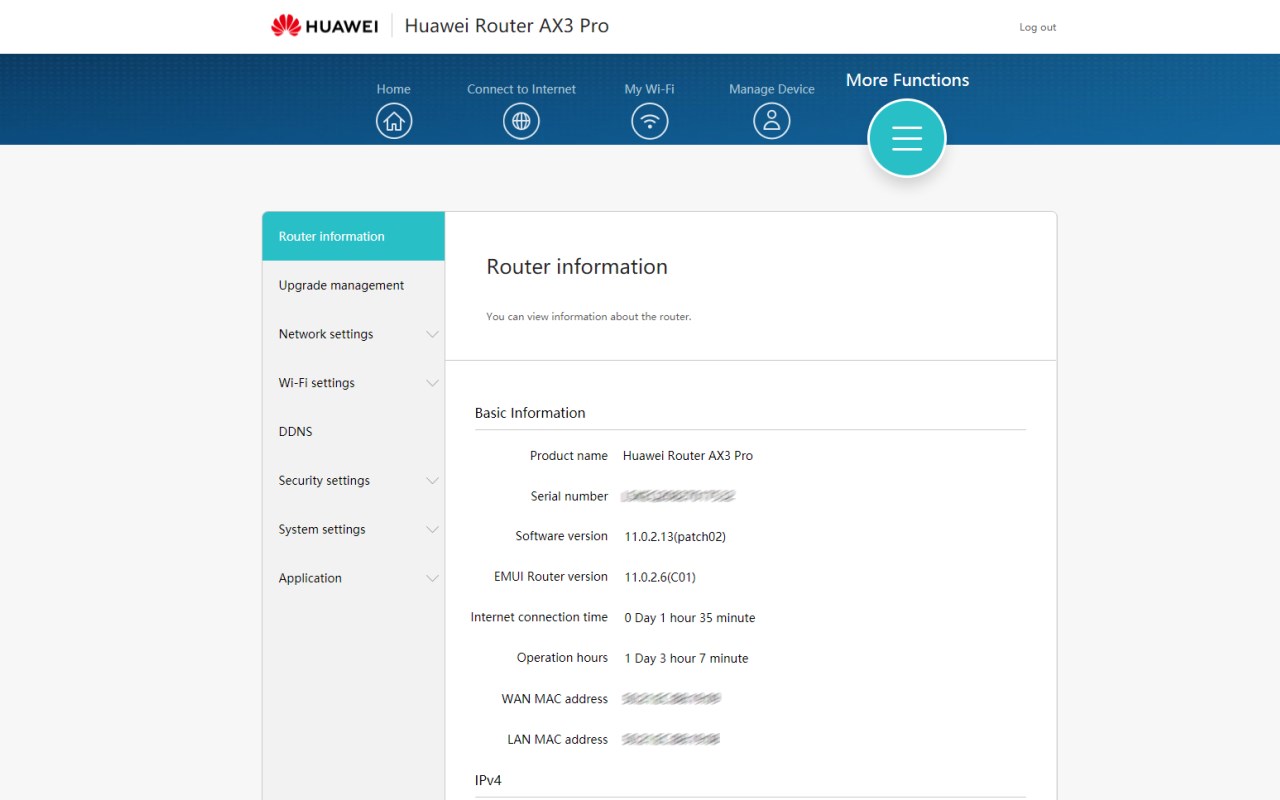Open Application menu label
The image size is (1280, 800).
pos(310,578)
